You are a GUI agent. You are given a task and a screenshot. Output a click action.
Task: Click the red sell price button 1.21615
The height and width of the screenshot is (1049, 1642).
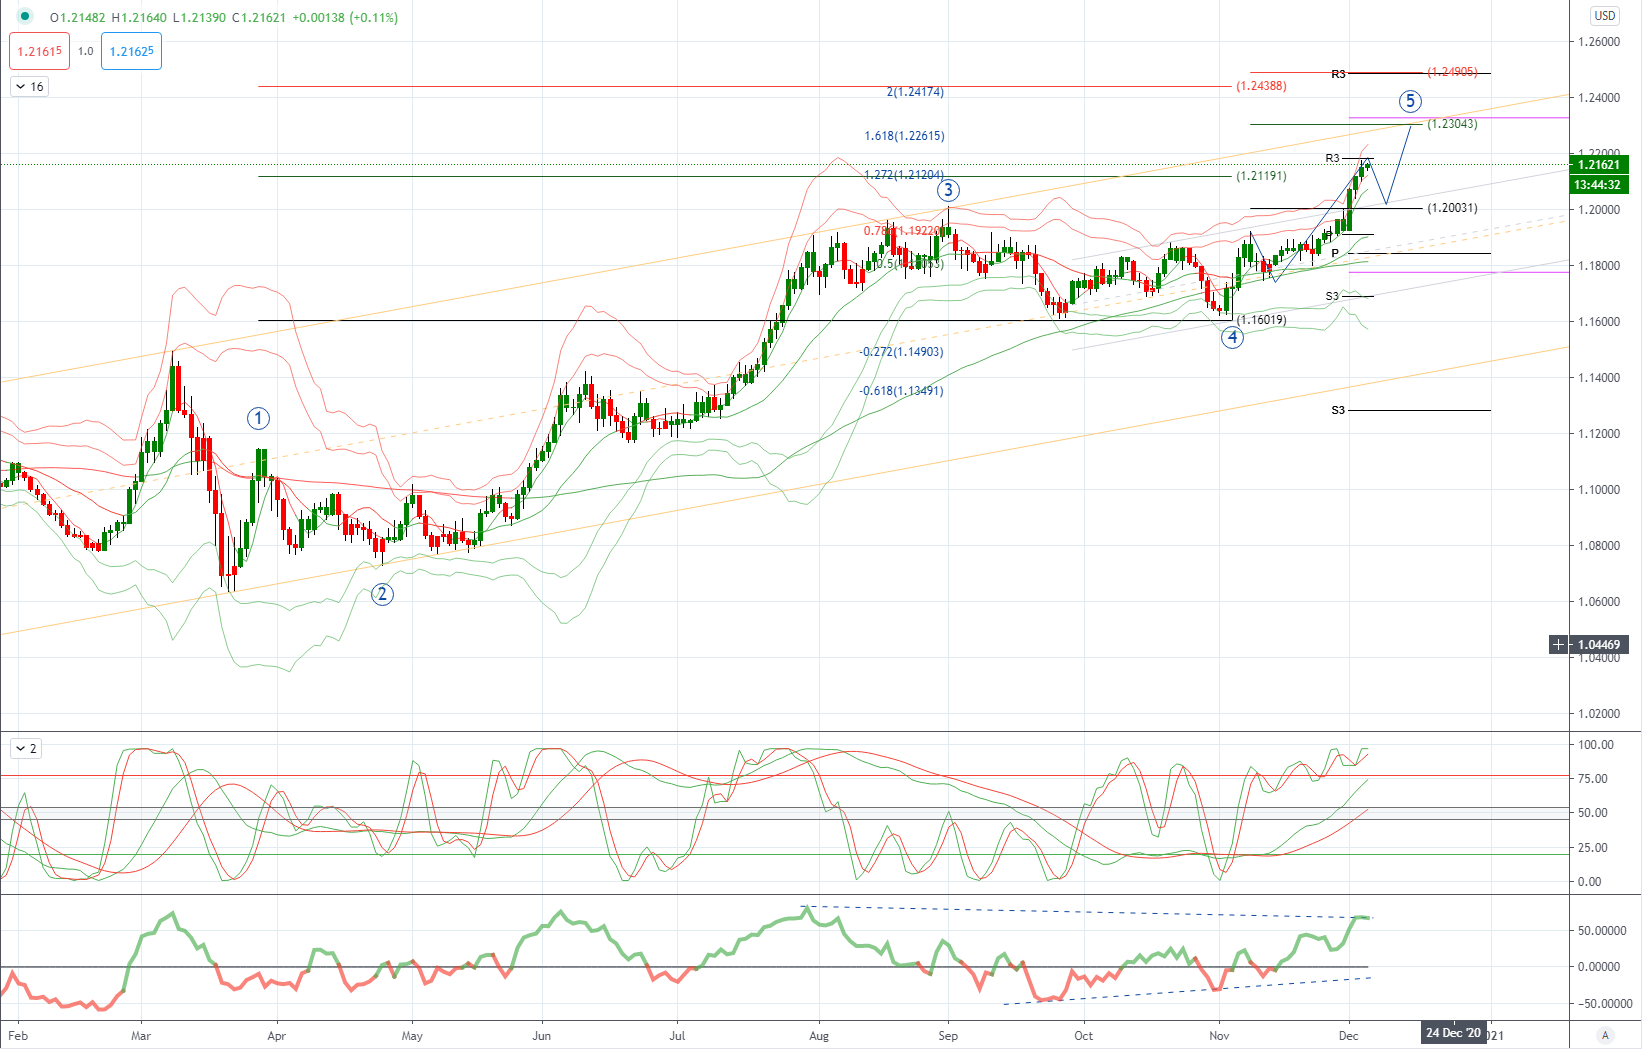(40, 51)
